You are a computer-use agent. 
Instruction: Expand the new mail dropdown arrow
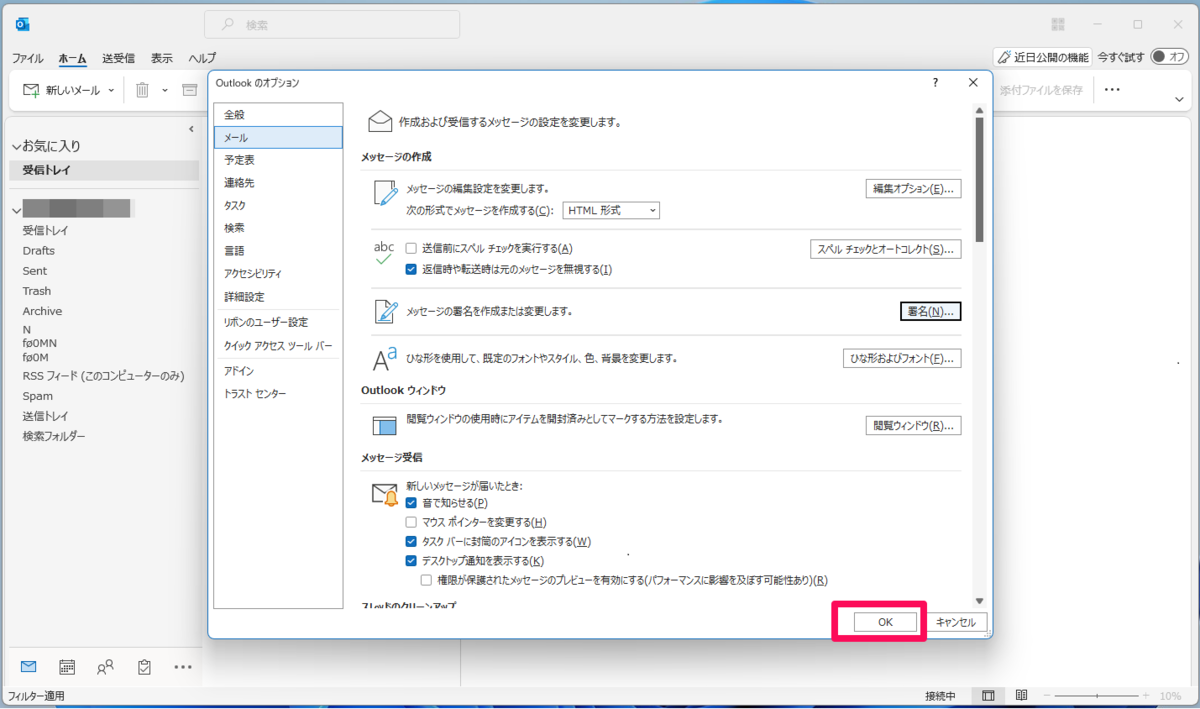(111, 90)
